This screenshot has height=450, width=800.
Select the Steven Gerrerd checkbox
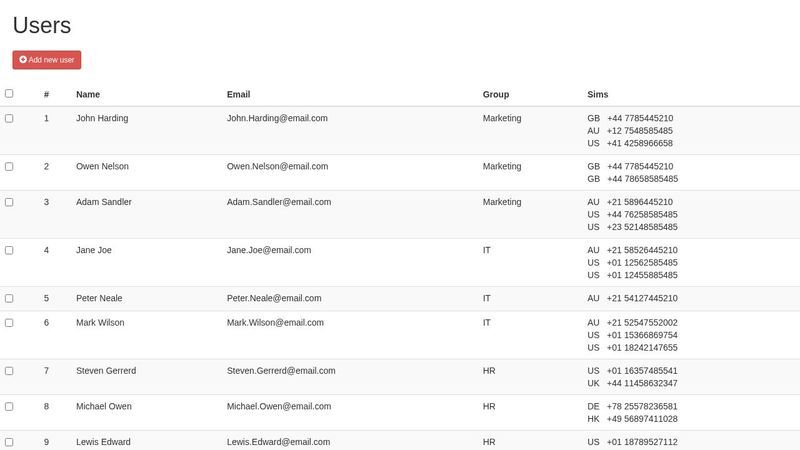[9, 370]
